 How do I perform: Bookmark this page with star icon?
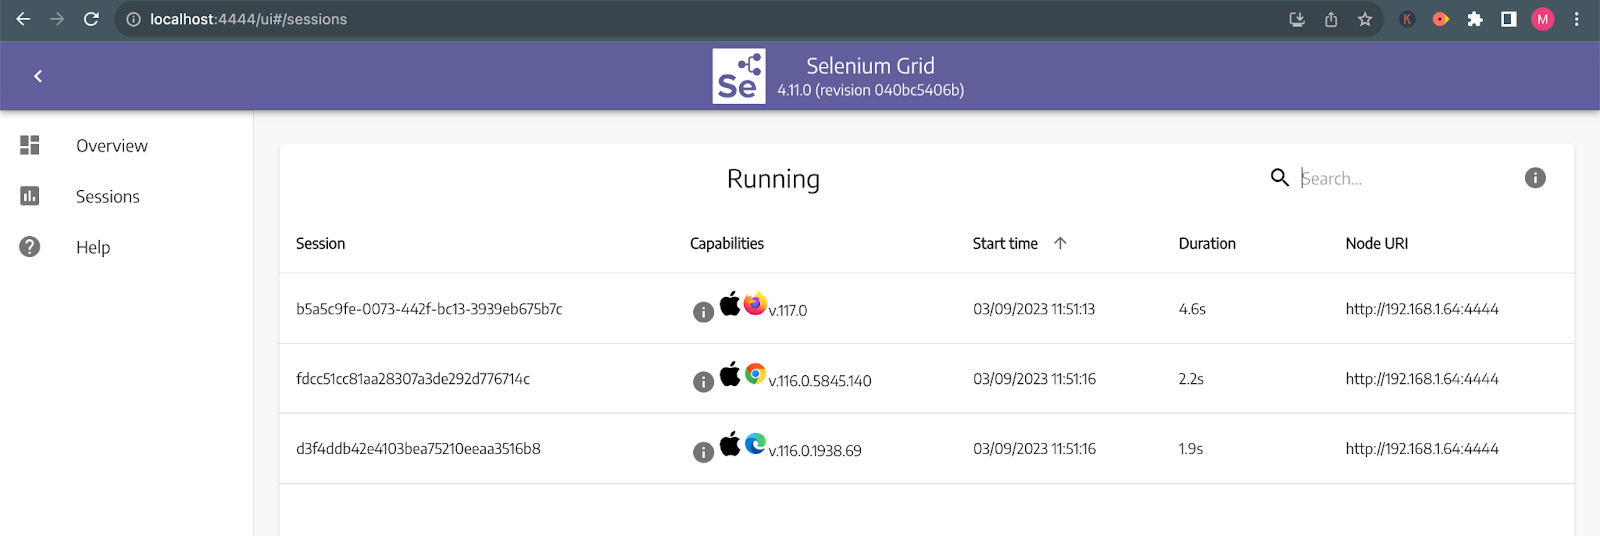1365,19
